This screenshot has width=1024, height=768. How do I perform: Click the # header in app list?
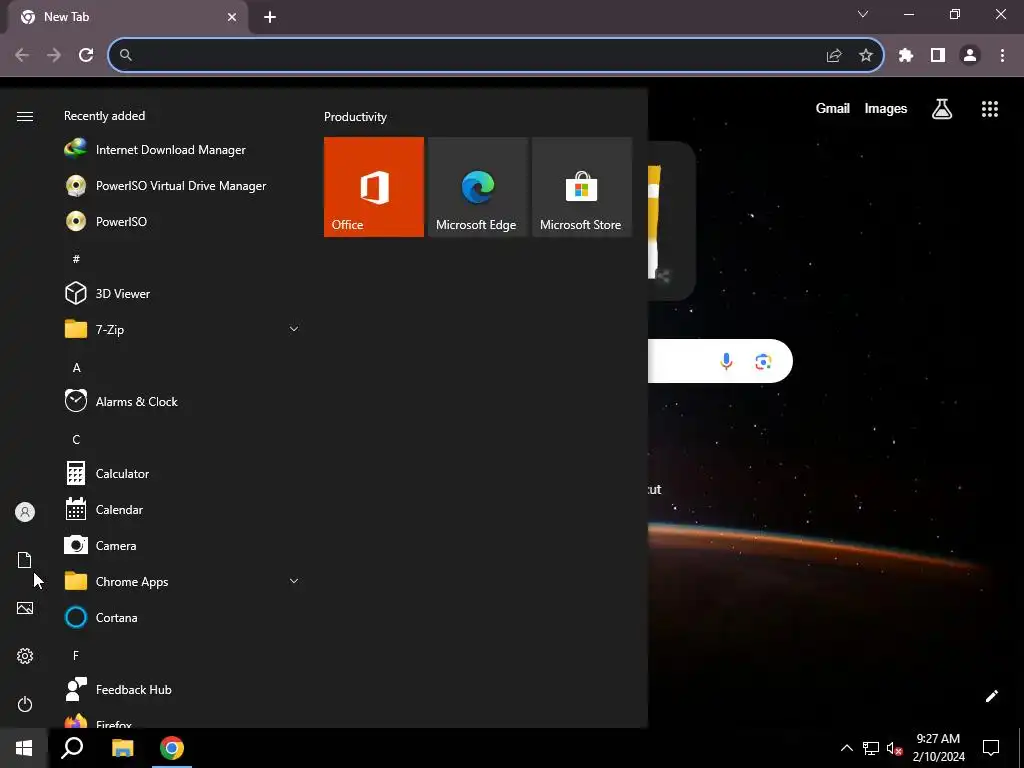click(x=76, y=259)
